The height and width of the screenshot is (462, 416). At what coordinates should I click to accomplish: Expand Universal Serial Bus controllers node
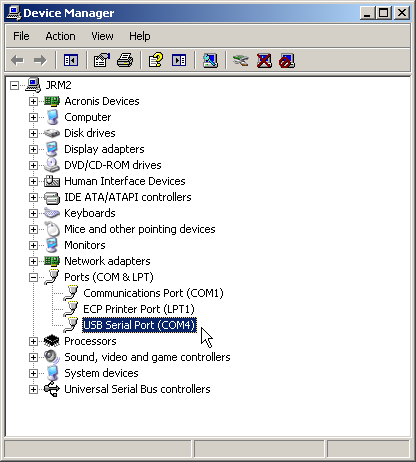click(x=33, y=389)
